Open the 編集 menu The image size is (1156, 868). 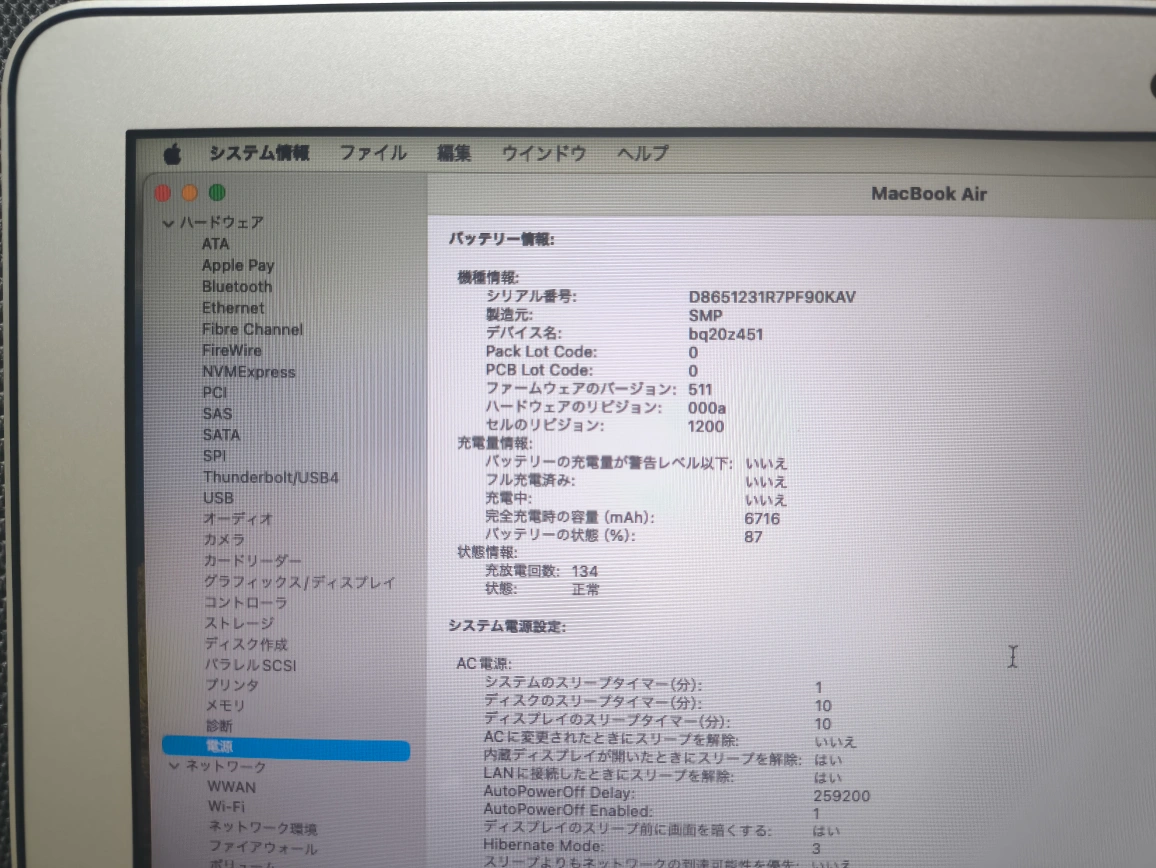pyautogui.click(x=453, y=153)
